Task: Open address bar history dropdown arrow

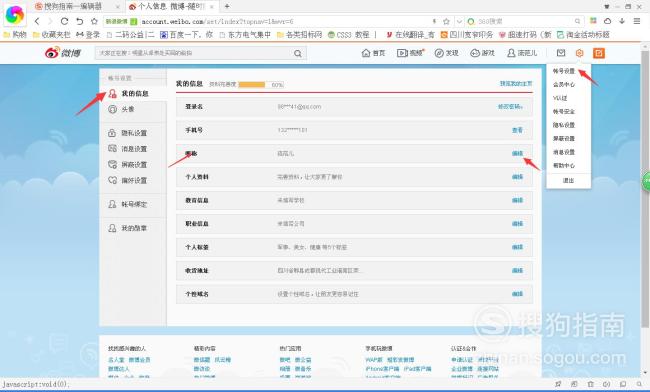Action: (x=459, y=21)
